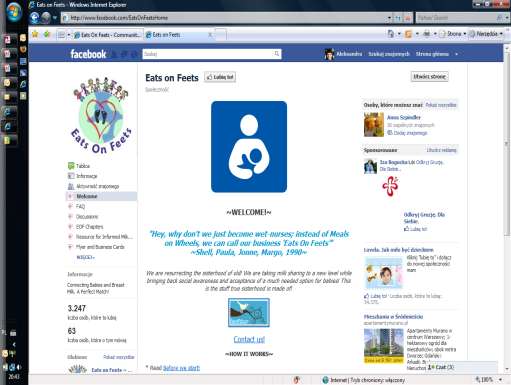
Task: Click the Internet Explorer back arrow button
Action: 34,17
